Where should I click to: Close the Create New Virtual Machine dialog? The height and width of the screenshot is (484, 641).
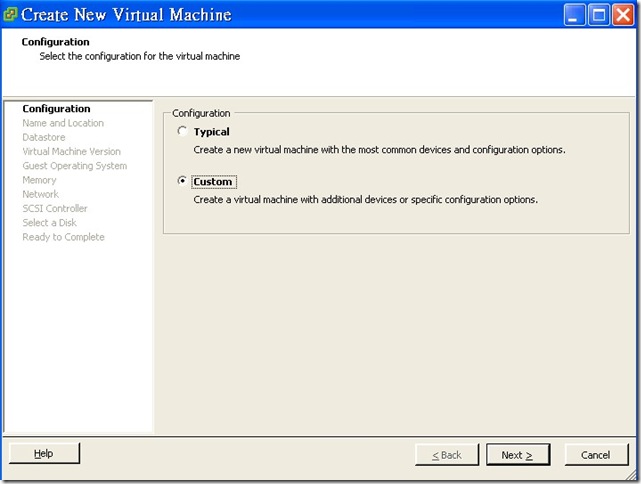(x=622, y=15)
